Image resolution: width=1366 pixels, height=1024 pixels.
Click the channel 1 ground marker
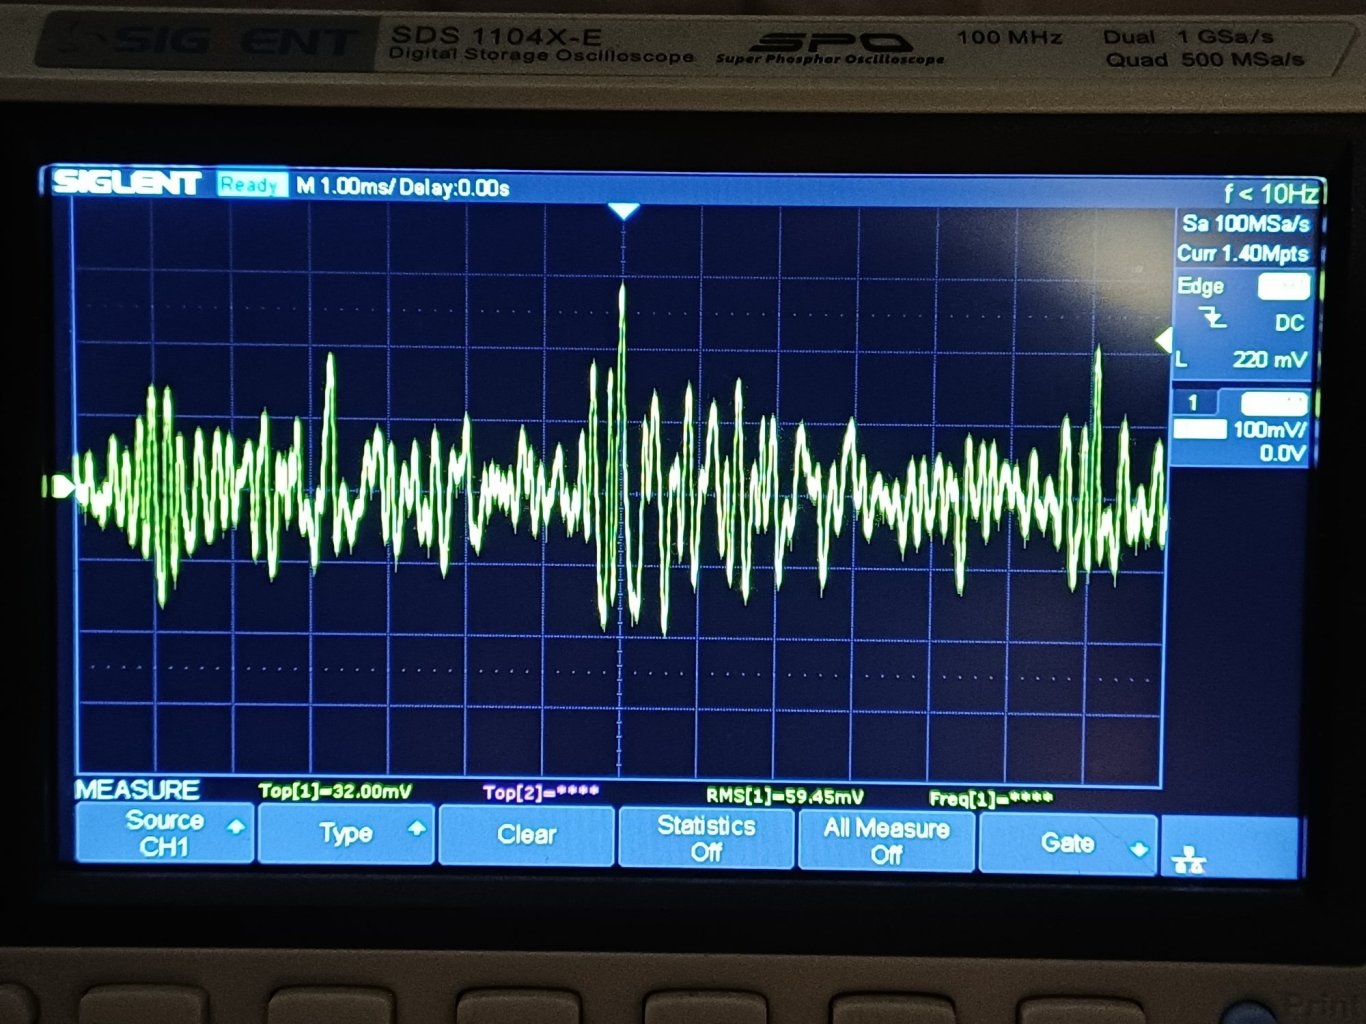[62, 487]
